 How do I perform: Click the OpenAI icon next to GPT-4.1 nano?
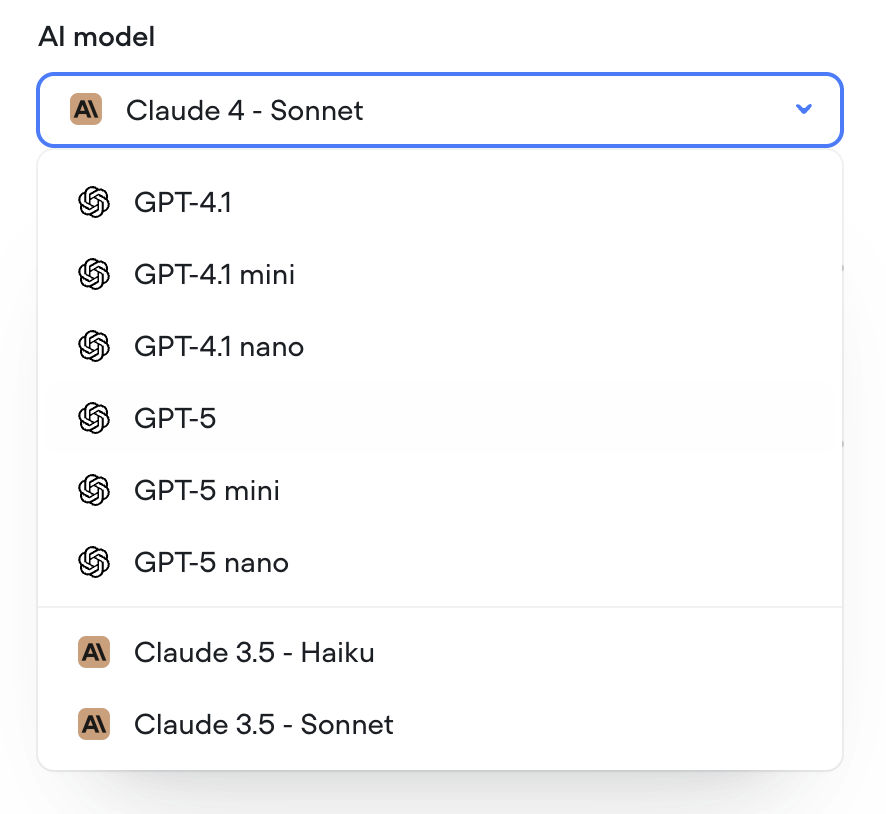click(94, 346)
